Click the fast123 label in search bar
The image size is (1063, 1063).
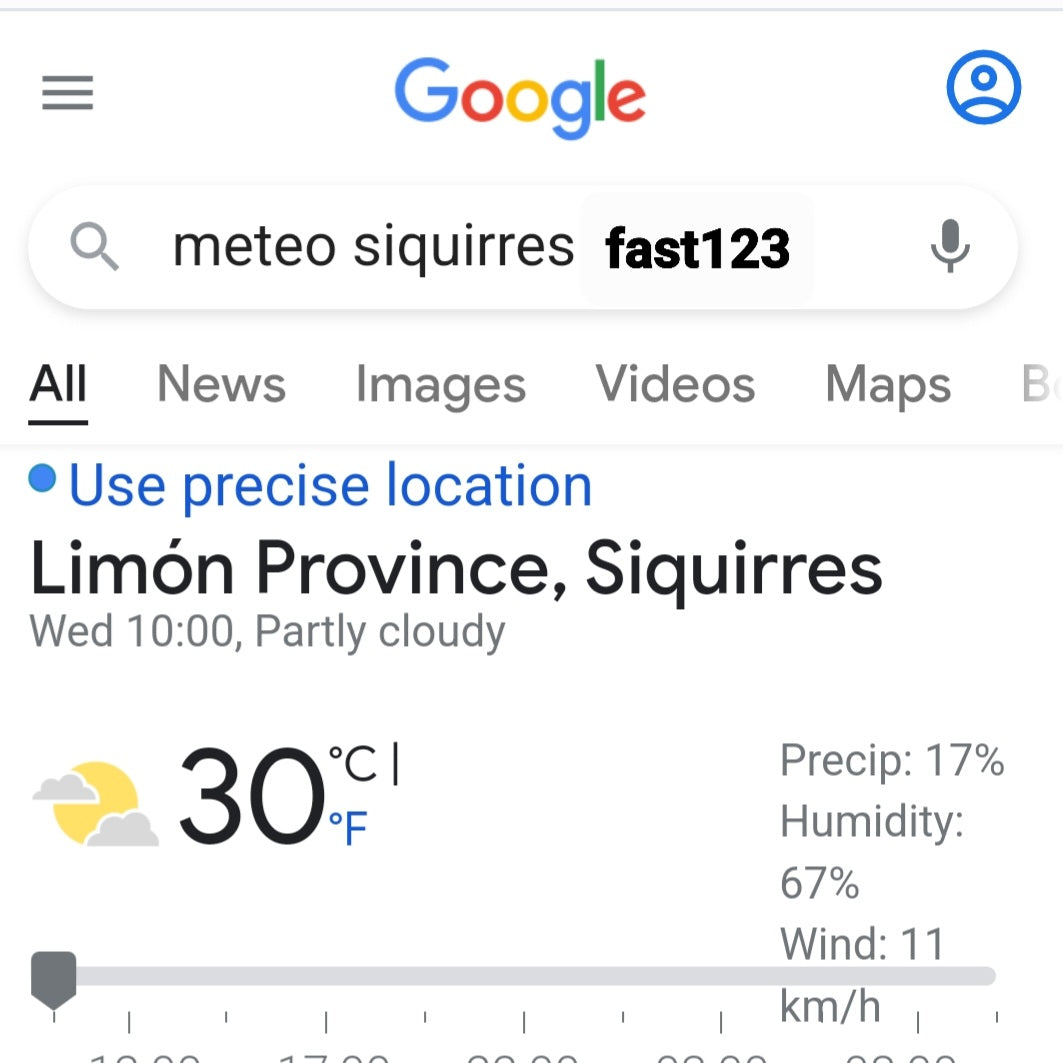pos(697,249)
